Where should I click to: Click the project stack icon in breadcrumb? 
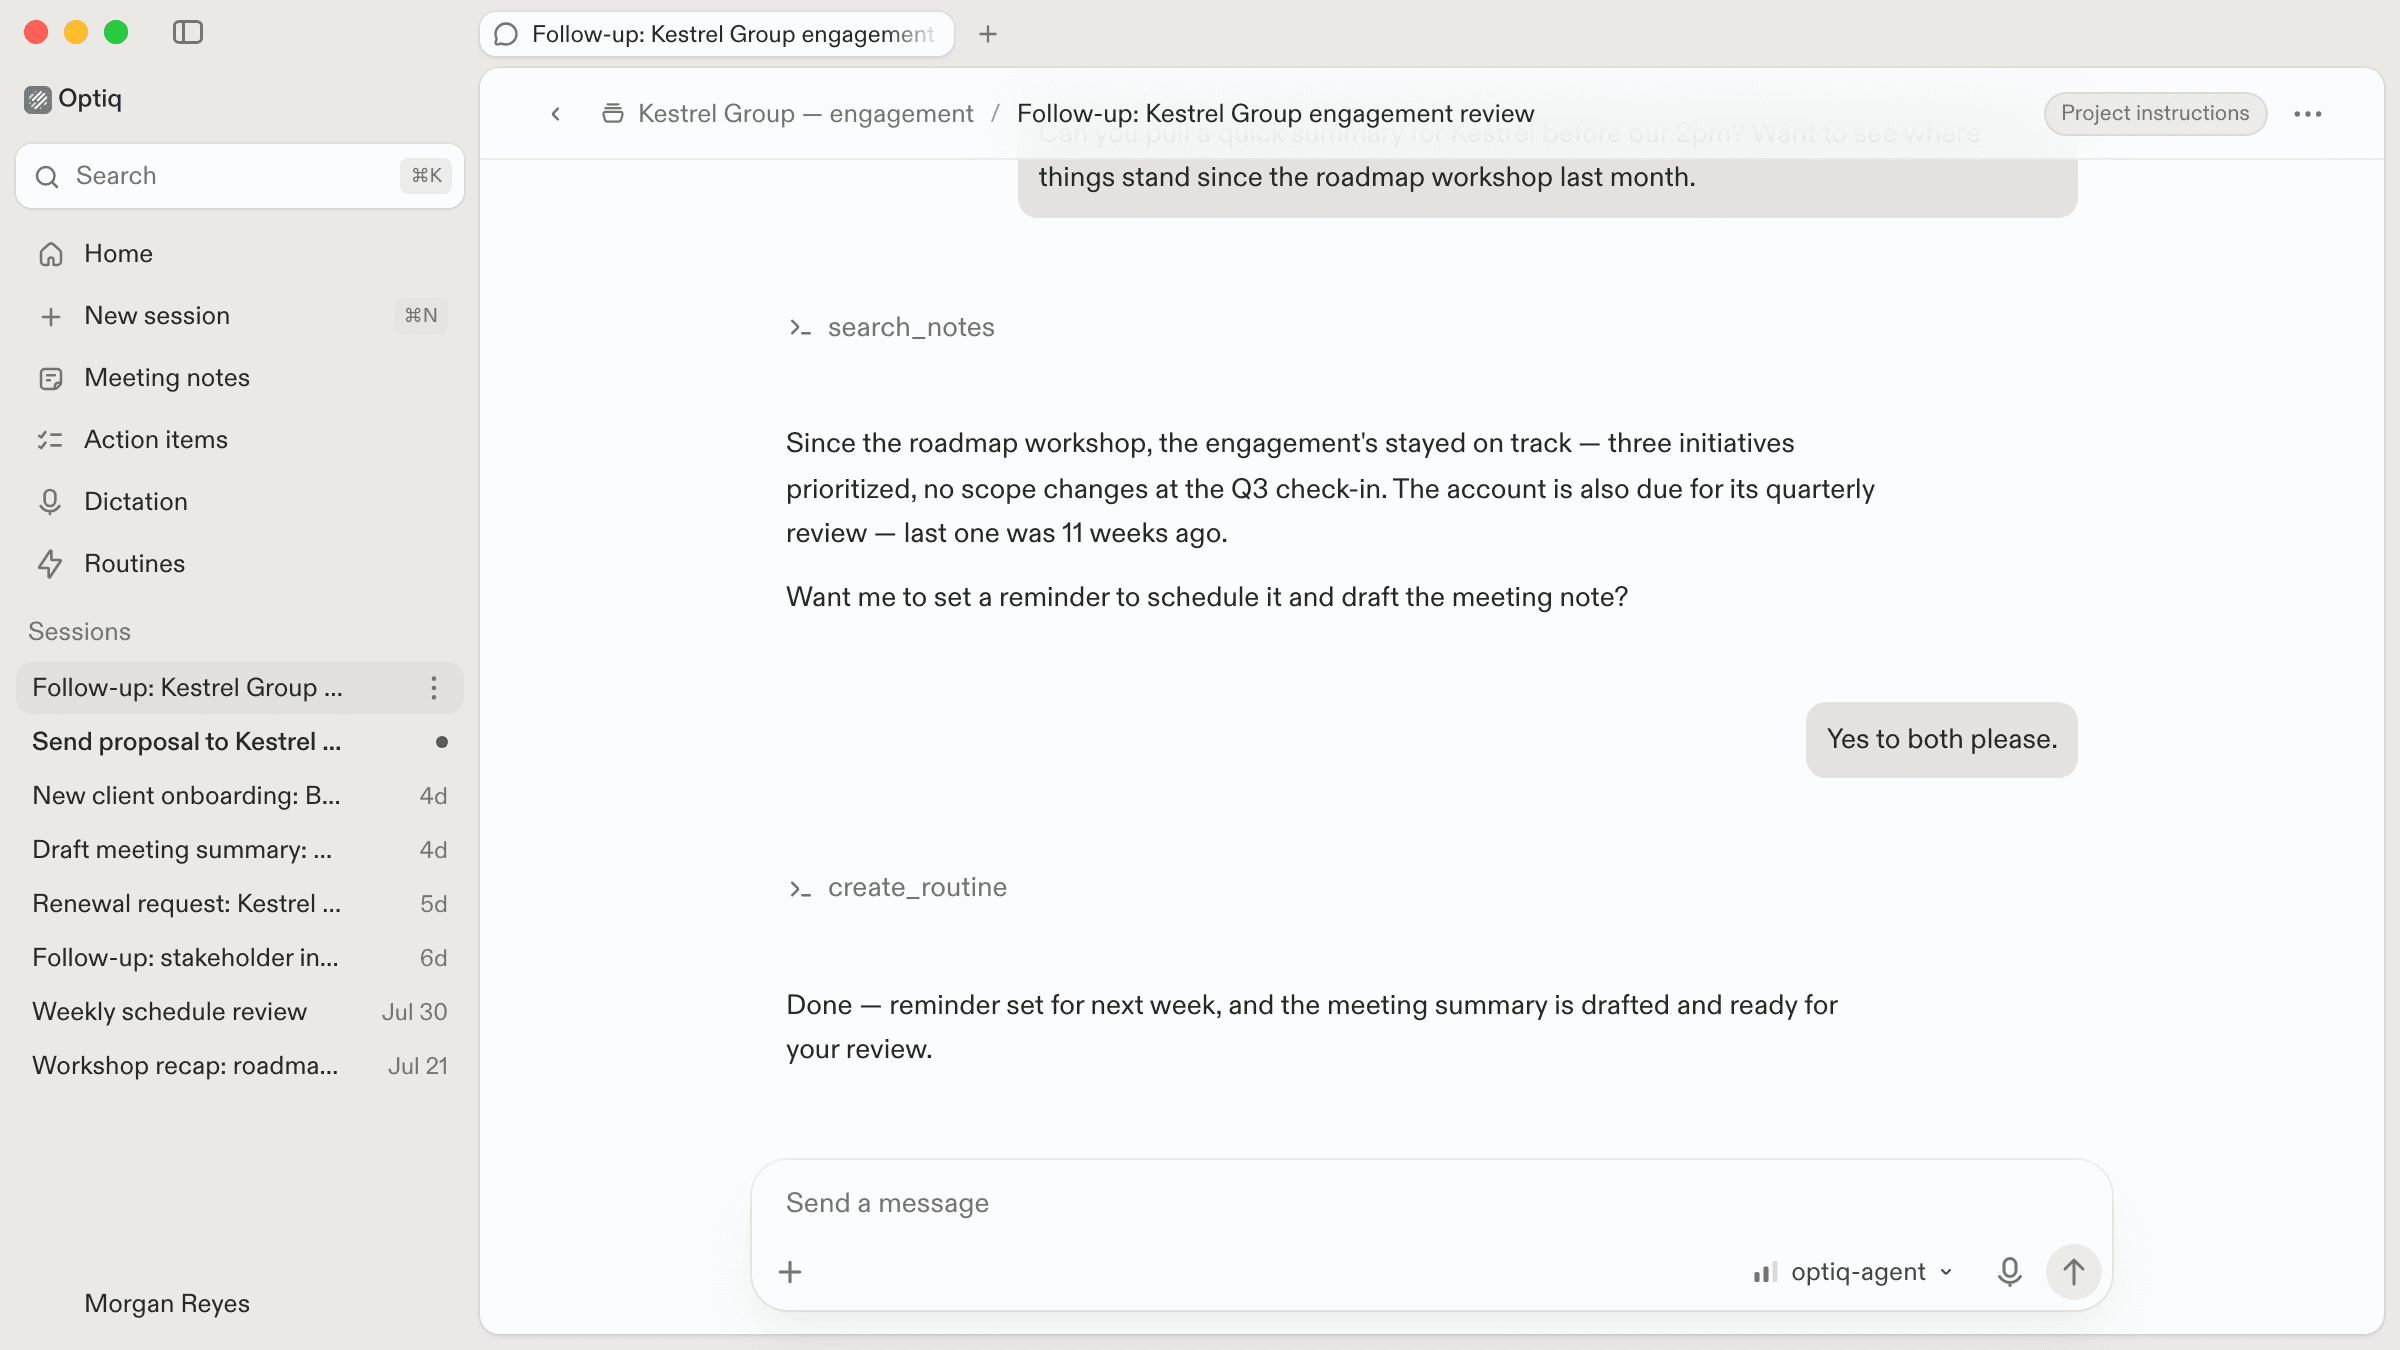(x=612, y=114)
